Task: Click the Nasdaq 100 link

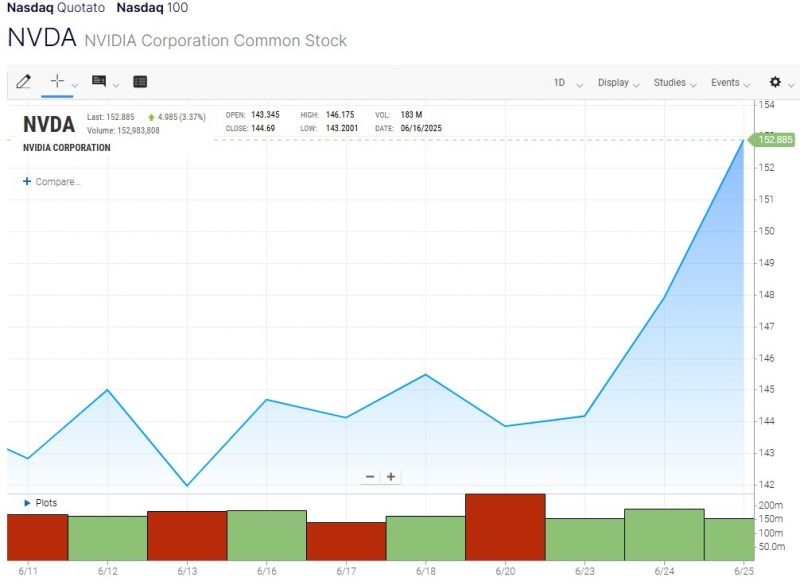Action: (151, 8)
